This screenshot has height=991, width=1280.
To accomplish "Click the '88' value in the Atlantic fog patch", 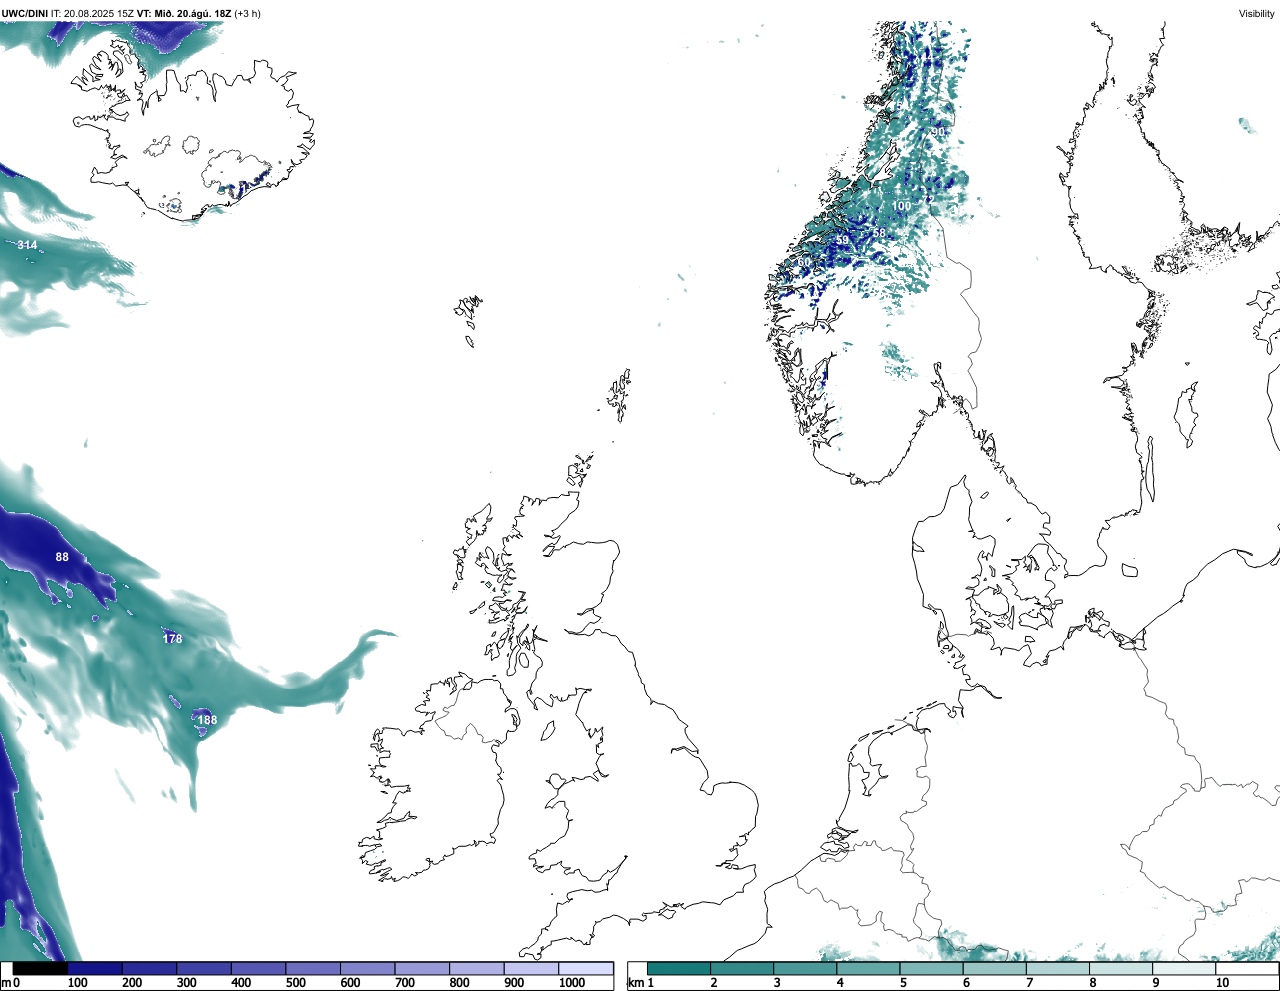I will click(x=62, y=557).
